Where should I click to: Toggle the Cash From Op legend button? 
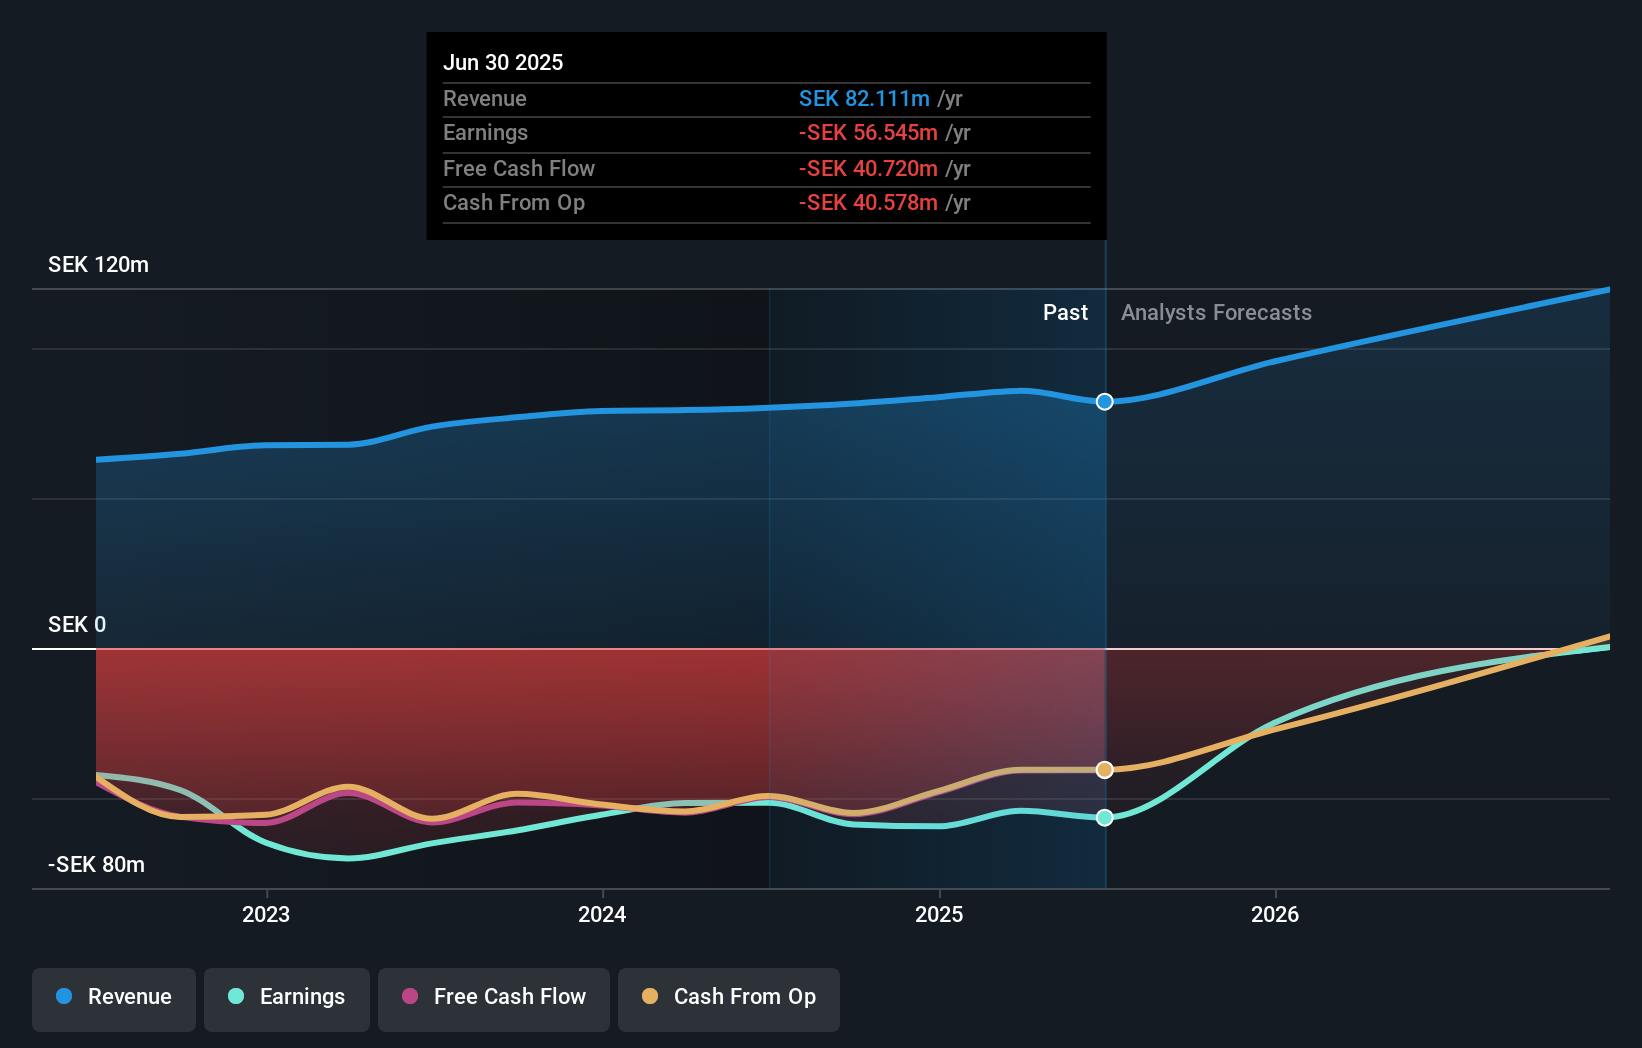[729, 999]
